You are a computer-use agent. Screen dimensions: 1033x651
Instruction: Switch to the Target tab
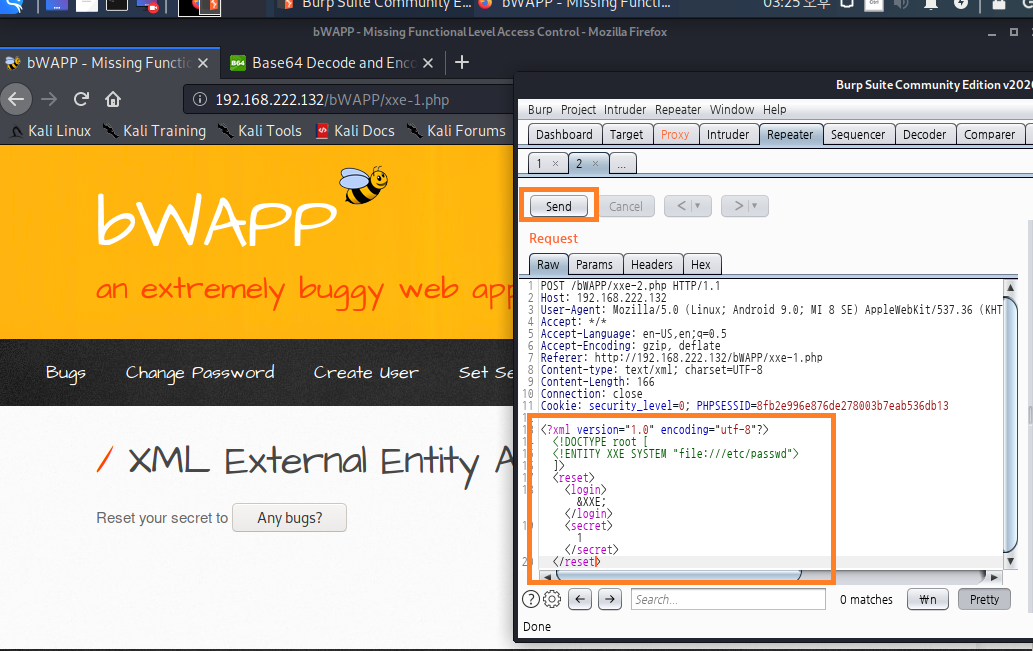pos(626,134)
